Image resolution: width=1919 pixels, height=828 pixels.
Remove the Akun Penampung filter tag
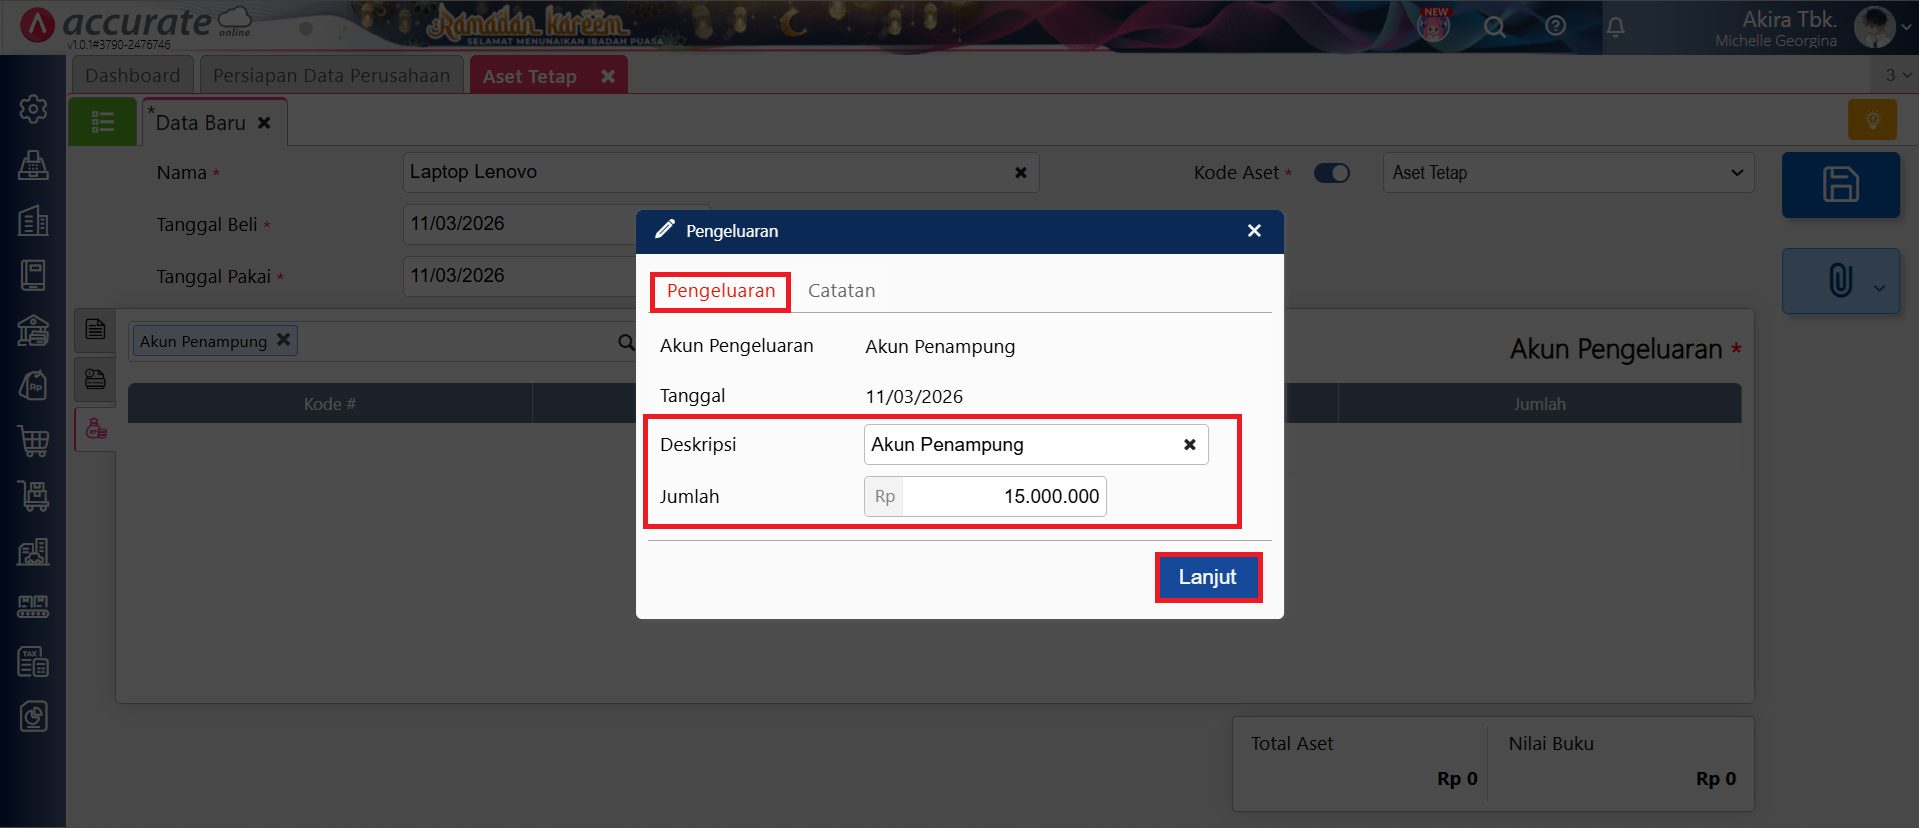pyautogui.click(x=284, y=340)
